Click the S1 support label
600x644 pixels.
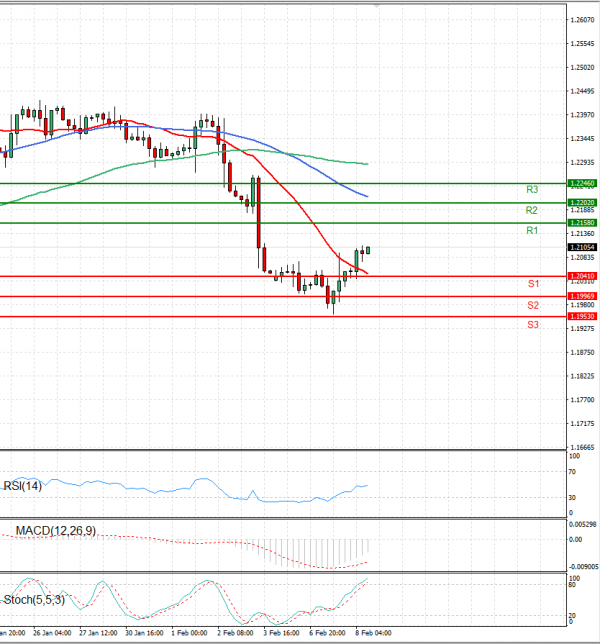pyautogui.click(x=533, y=283)
